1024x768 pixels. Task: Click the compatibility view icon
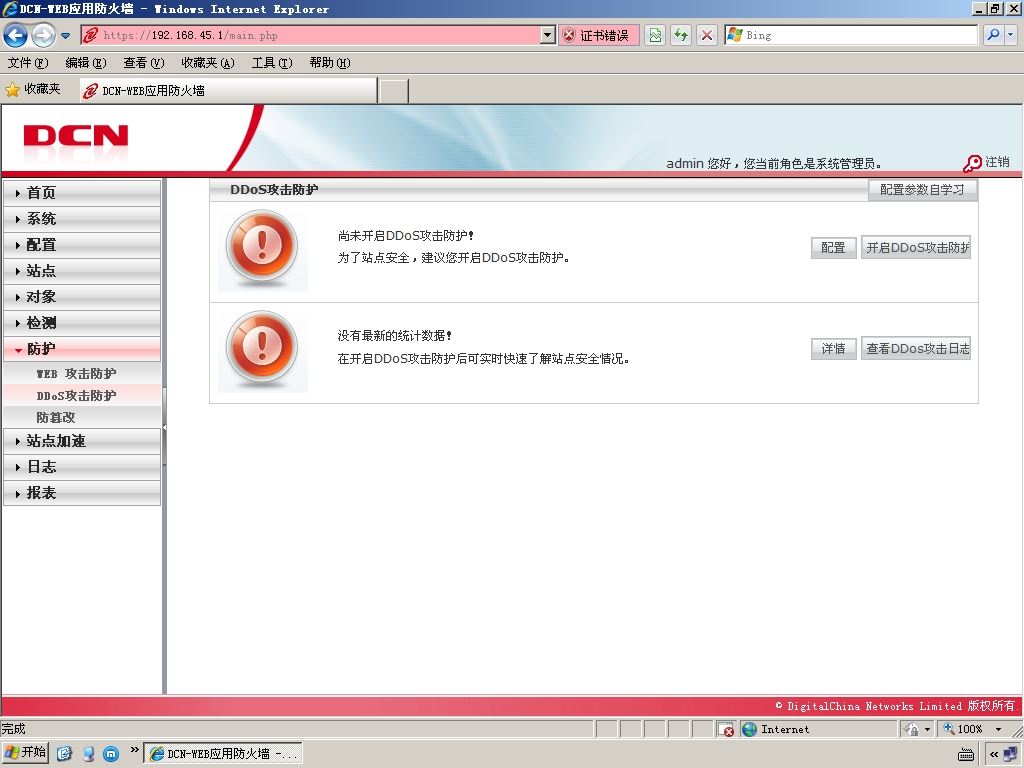[655, 35]
